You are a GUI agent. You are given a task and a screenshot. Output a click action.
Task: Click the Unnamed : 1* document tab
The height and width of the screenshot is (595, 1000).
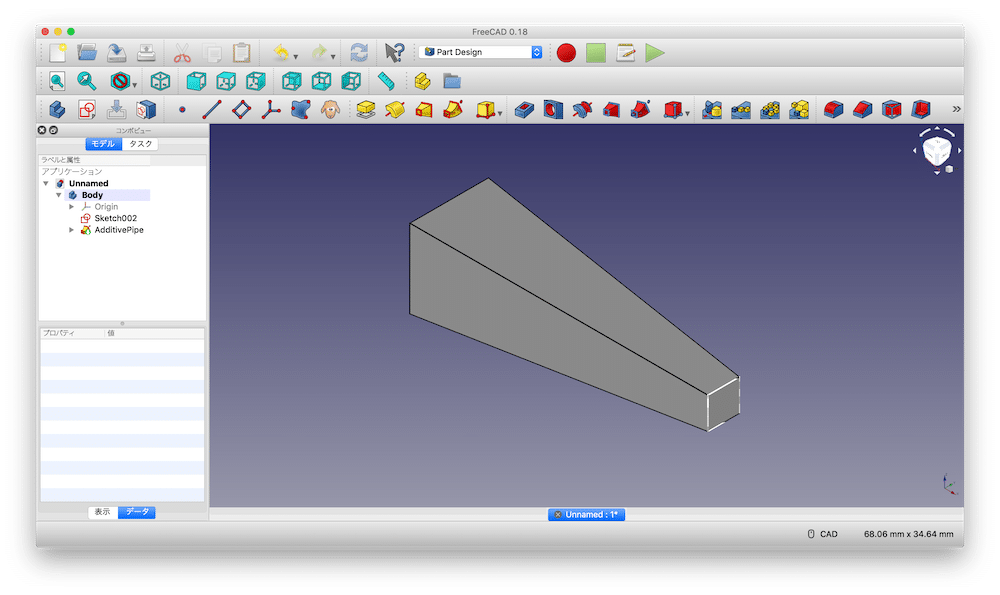587,514
